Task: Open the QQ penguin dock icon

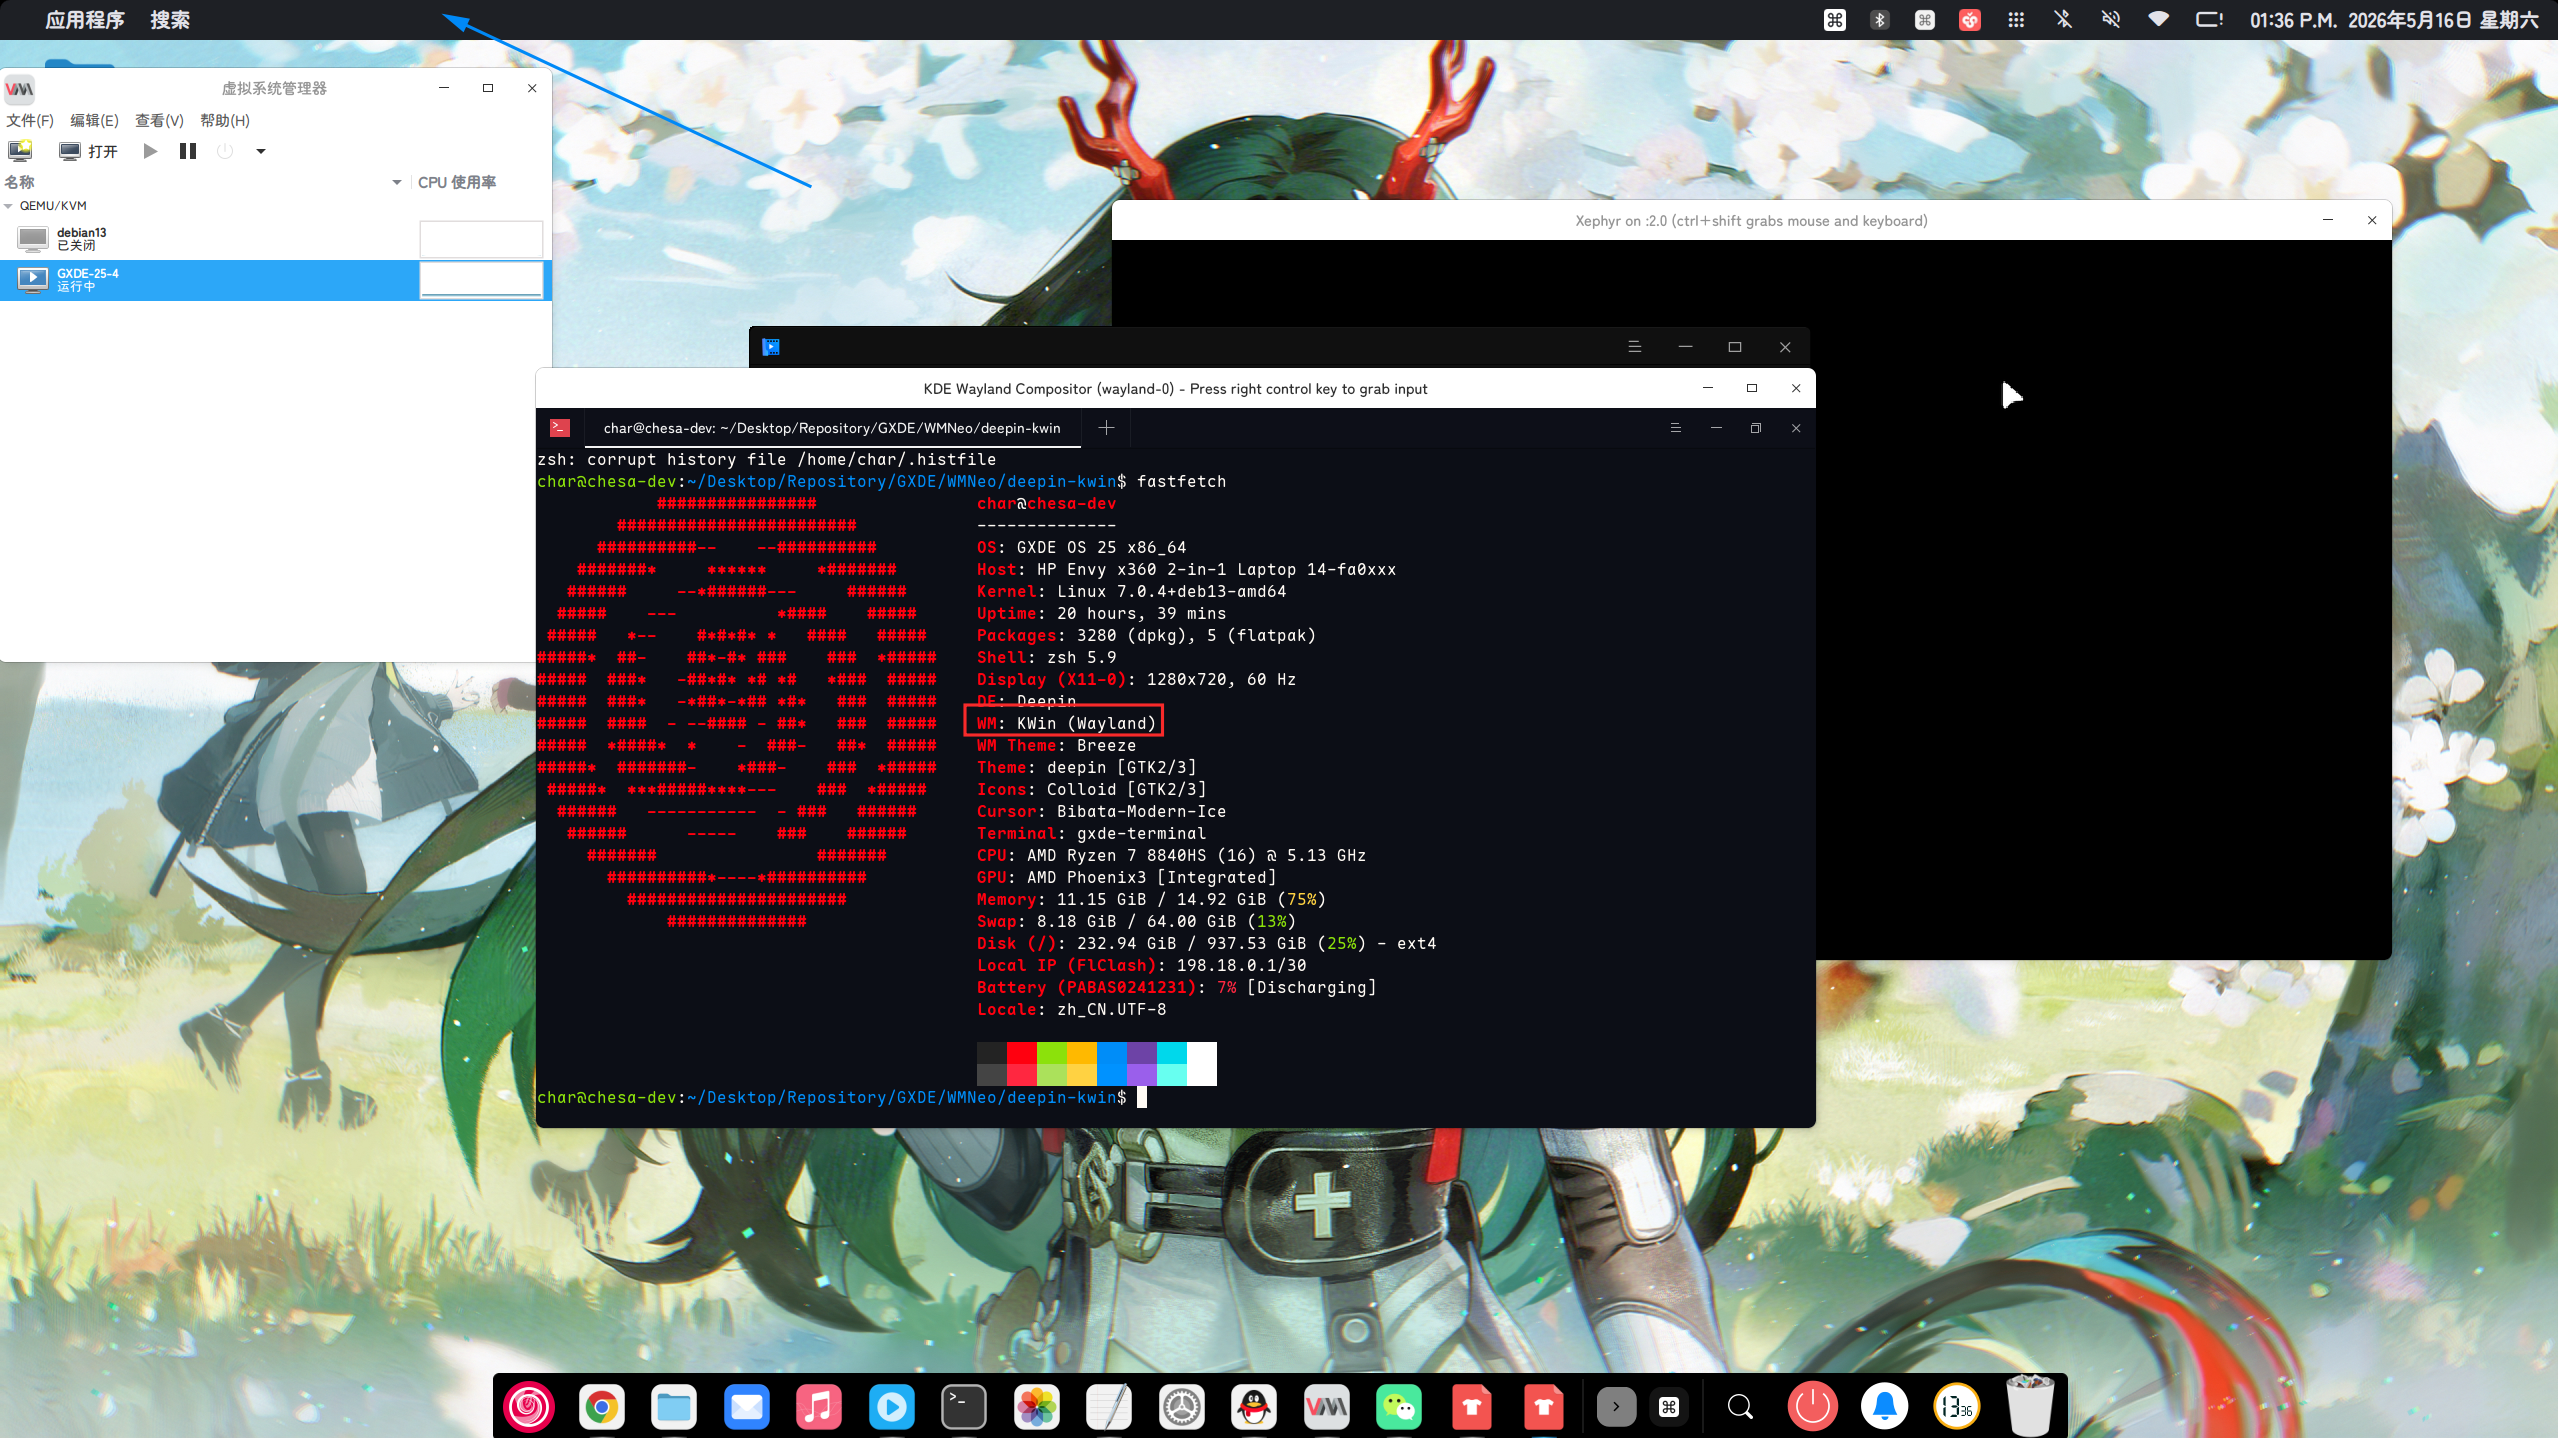Action: [1254, 1407]
